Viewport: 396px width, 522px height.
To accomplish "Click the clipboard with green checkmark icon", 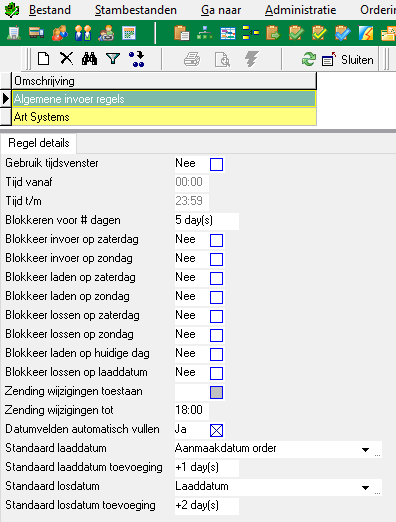I will tap(296, 33).
